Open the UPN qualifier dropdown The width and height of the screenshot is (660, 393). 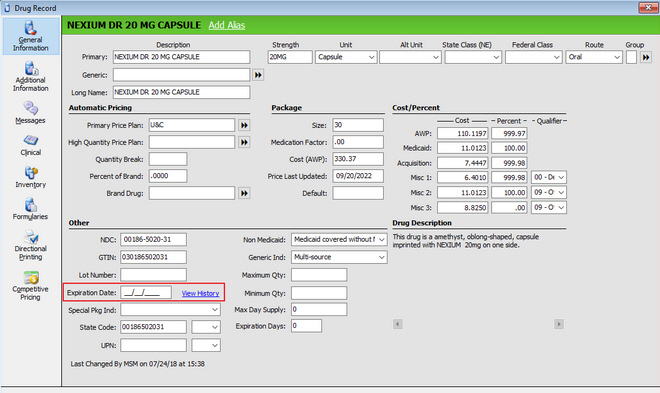(x=206, y=345)
